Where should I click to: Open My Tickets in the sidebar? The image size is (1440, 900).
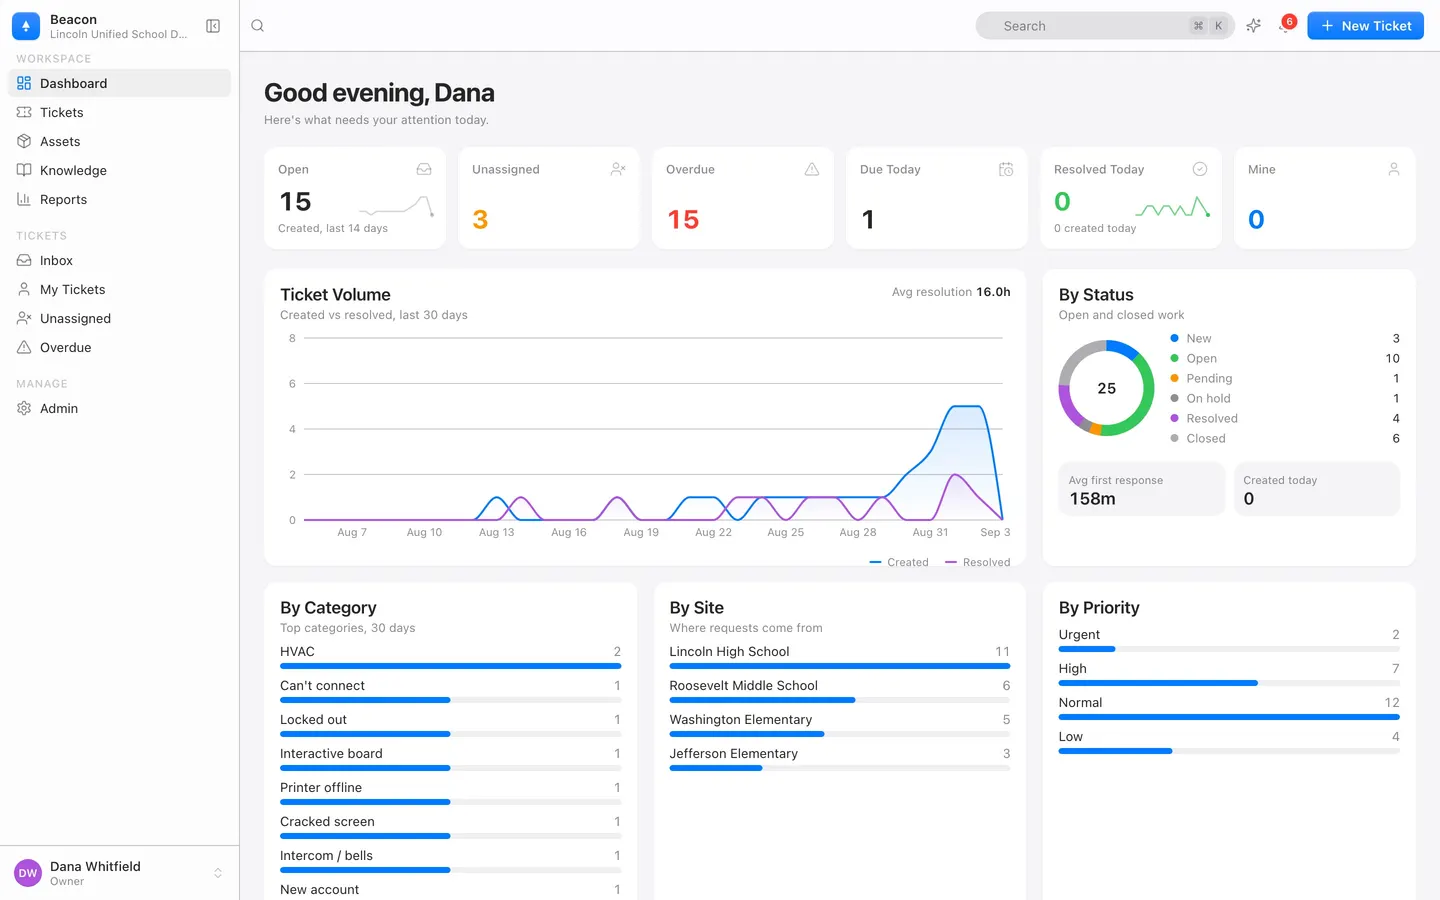tap(120, 289)
